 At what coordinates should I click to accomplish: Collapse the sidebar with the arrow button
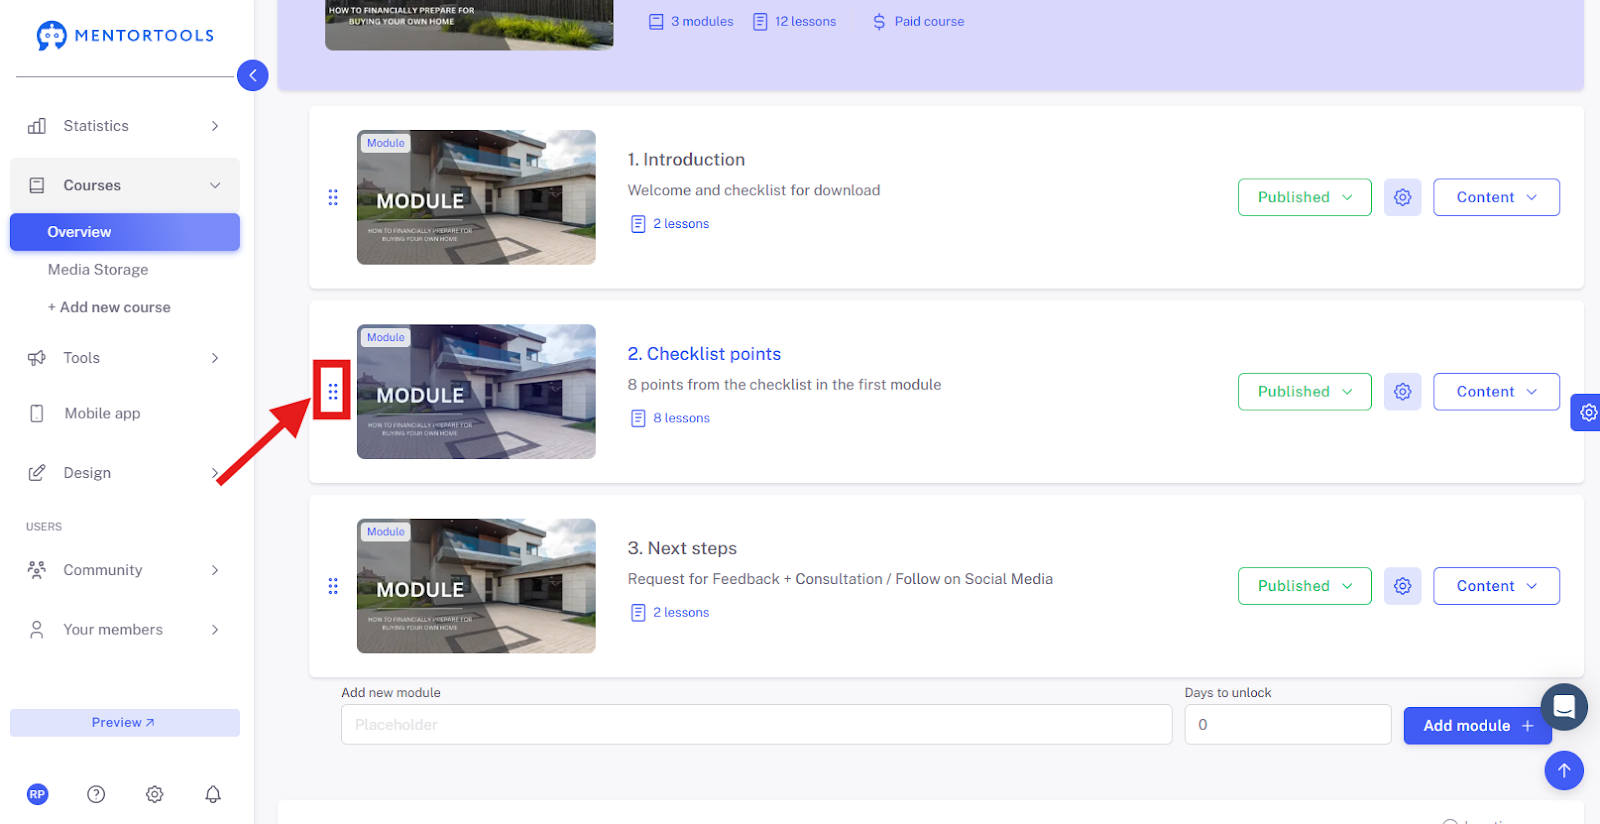coord(253,75)
